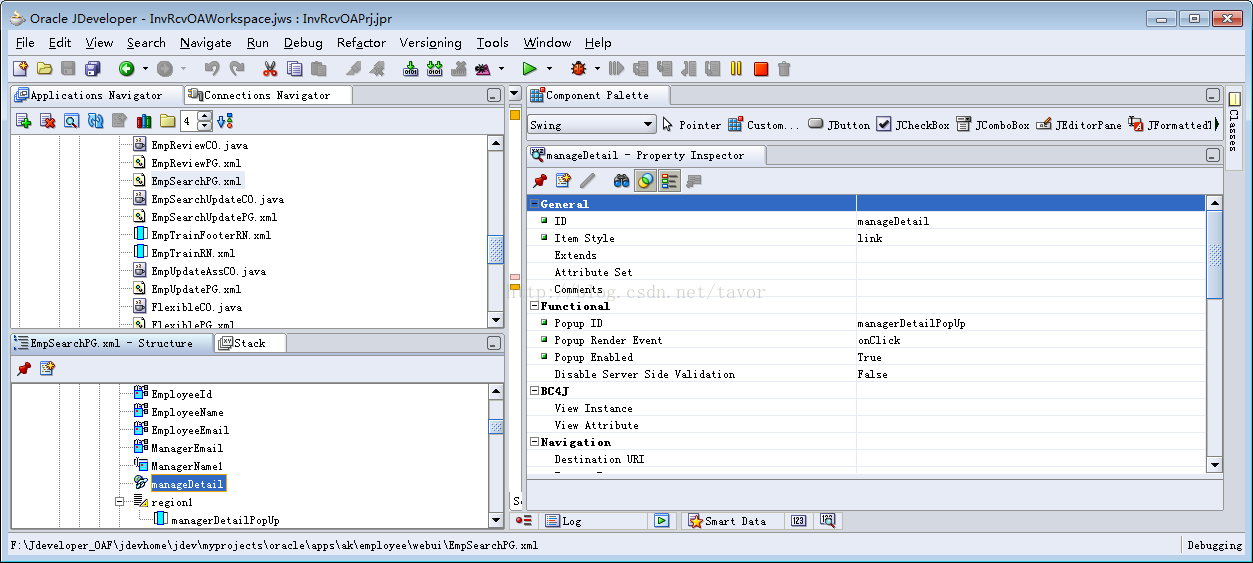Click the yellow Pause debugger icon
The image size is (1253, 563).
(736, 69)
